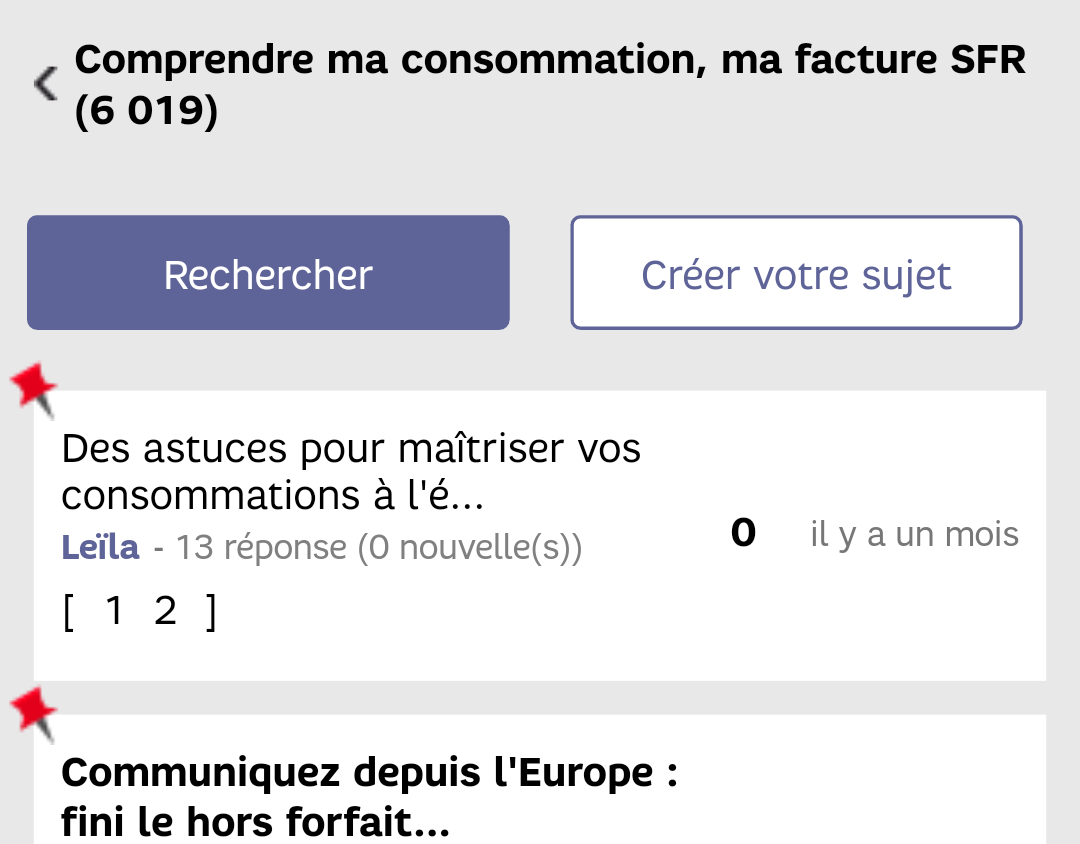Click the closing bracket after the page numbers
This screenshot has height=844, width=1080.
(210, 612)
